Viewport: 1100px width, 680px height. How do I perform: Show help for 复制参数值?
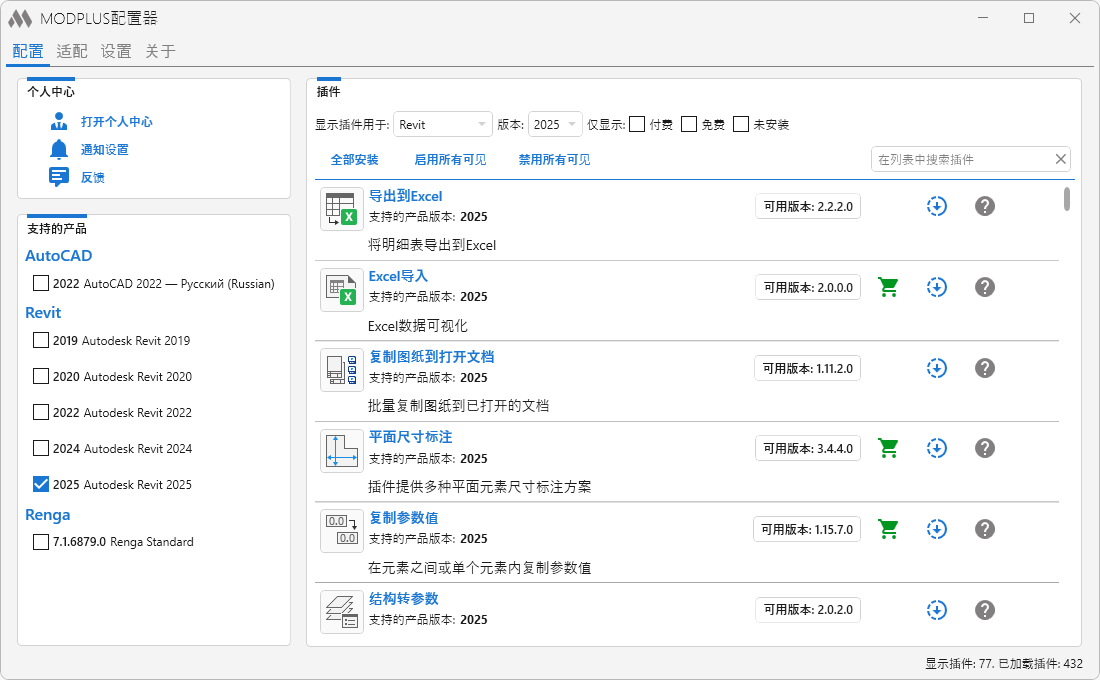click(x=985, y=529)
